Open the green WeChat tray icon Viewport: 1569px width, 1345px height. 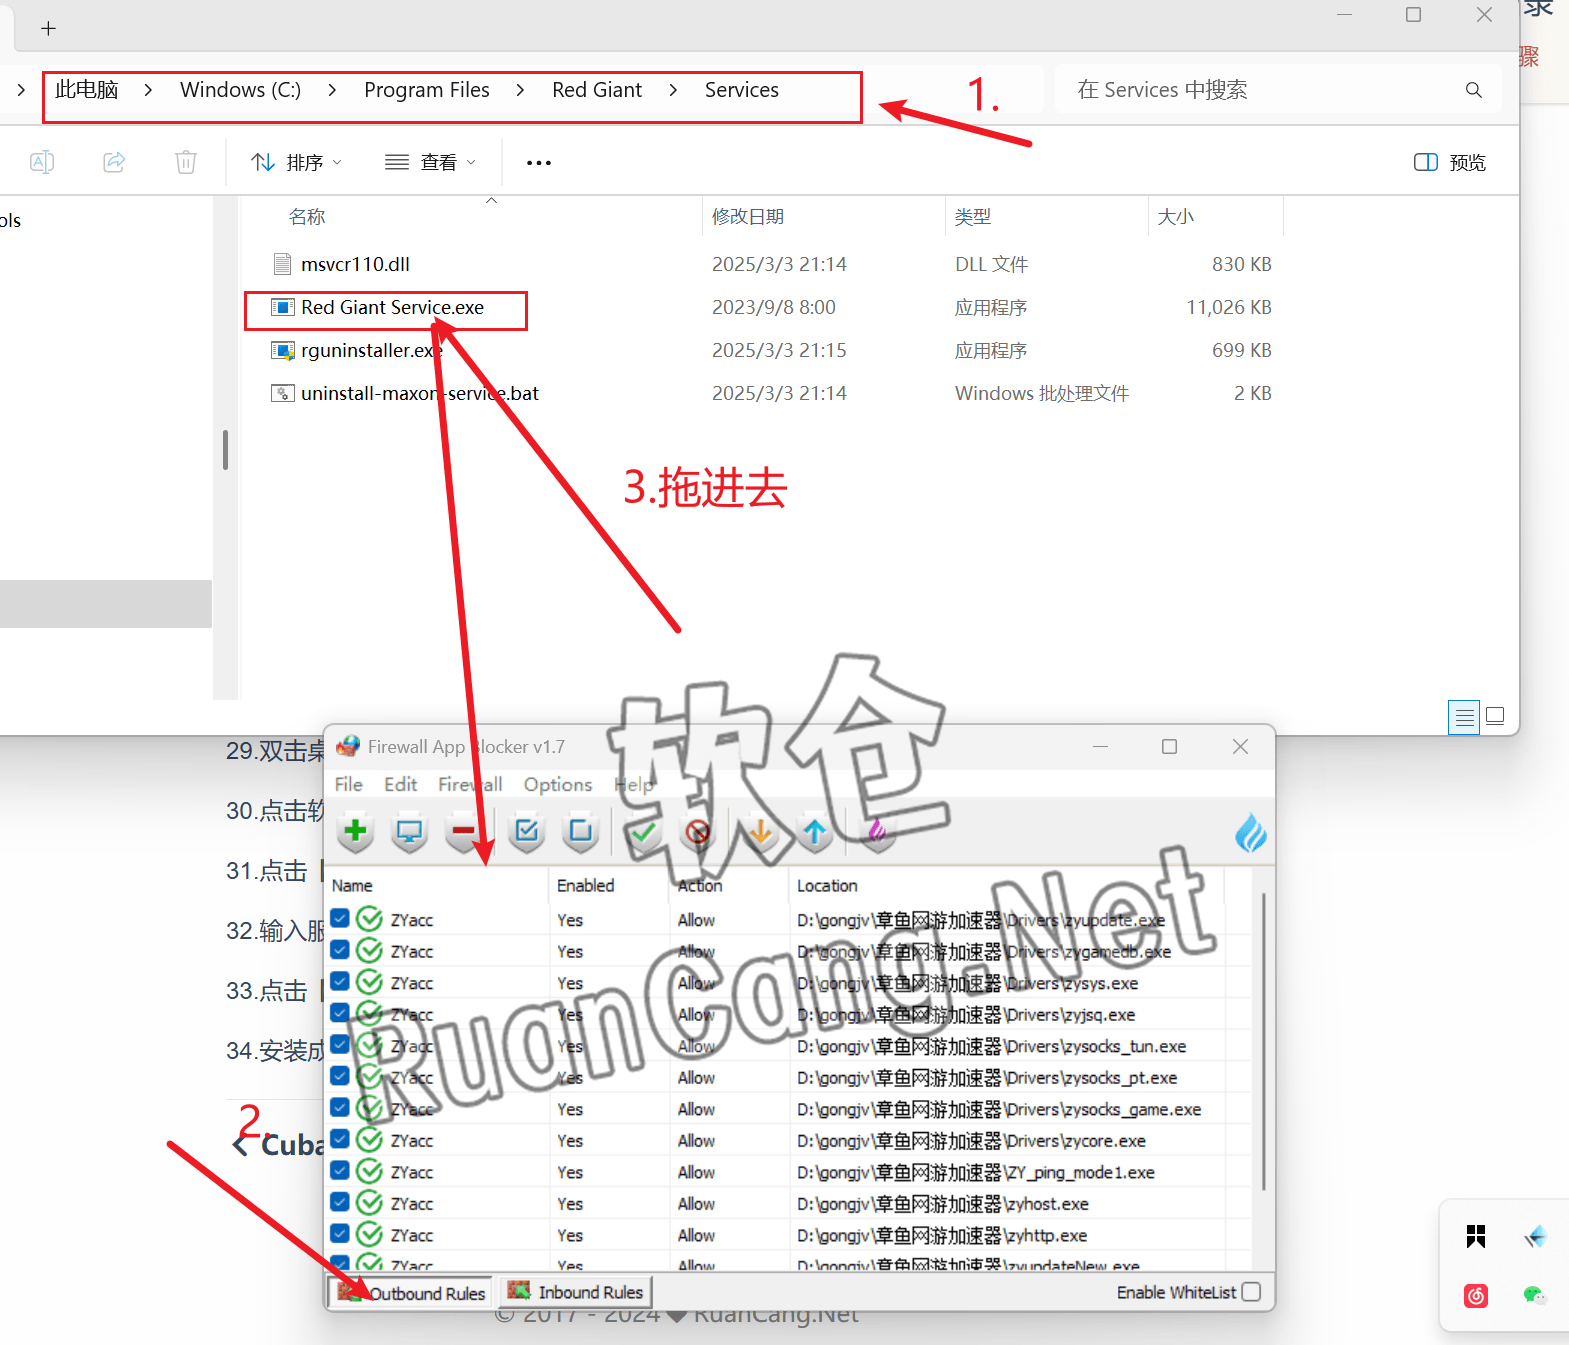point(1534,1296)
